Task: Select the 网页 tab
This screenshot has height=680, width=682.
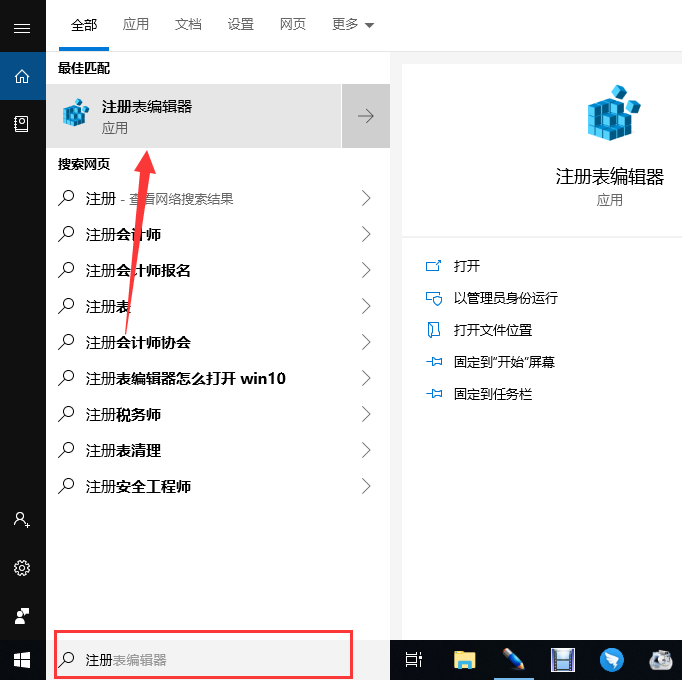Action: [293, 24]
